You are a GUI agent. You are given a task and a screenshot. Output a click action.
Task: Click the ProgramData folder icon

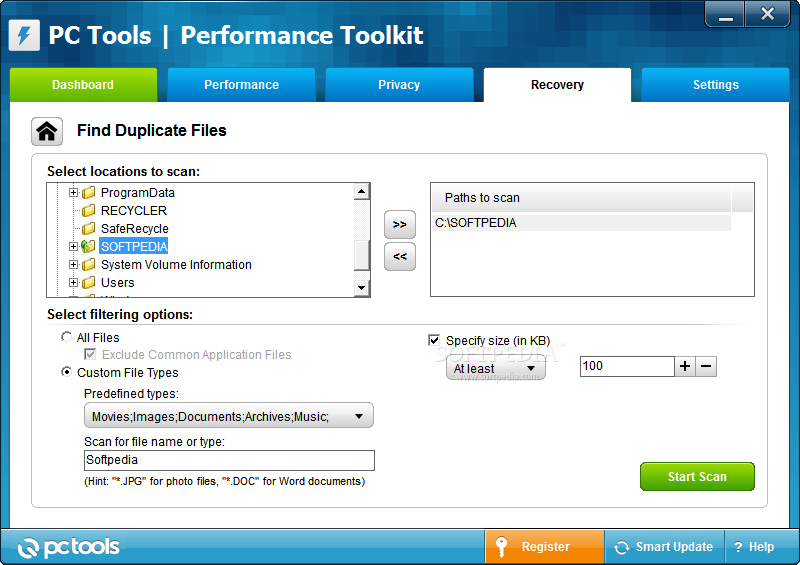(x=89, y=192)
